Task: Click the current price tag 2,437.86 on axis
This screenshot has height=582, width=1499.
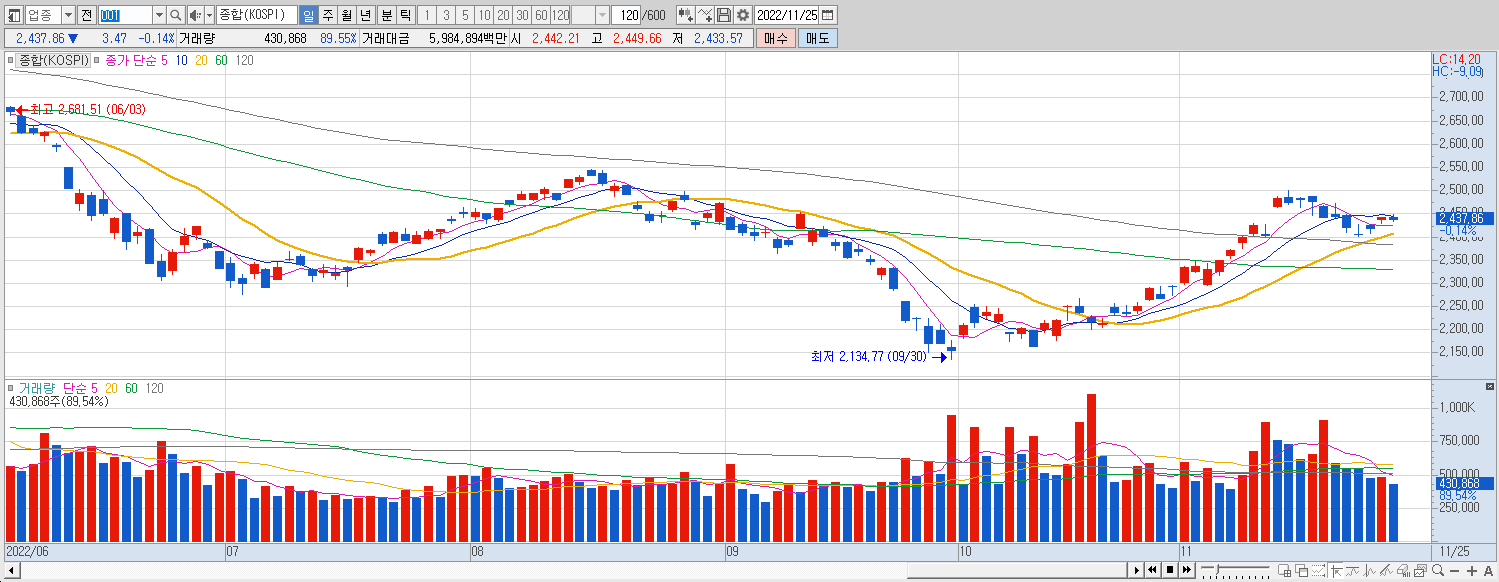Action: pos(1465,218)
